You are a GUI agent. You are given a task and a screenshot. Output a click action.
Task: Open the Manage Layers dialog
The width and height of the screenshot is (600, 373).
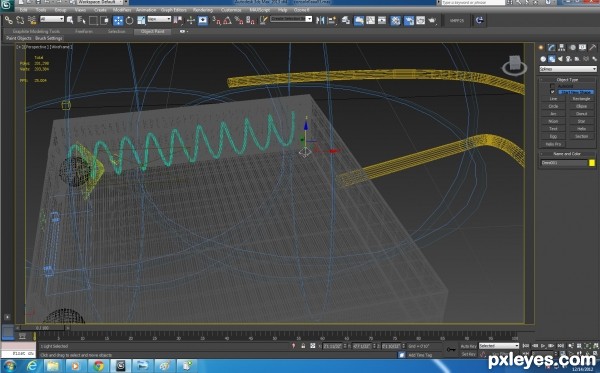click(x=346, y=20)
